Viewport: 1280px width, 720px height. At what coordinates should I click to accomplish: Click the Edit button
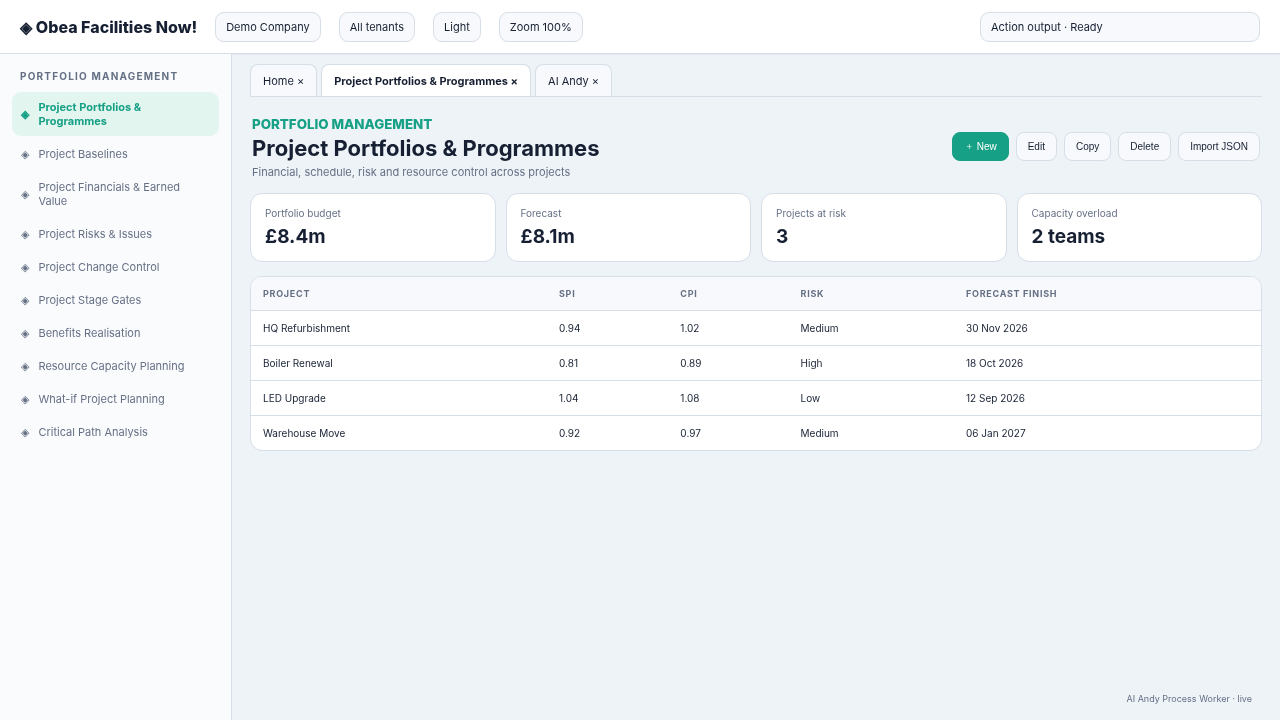(x=1036, y=146)
